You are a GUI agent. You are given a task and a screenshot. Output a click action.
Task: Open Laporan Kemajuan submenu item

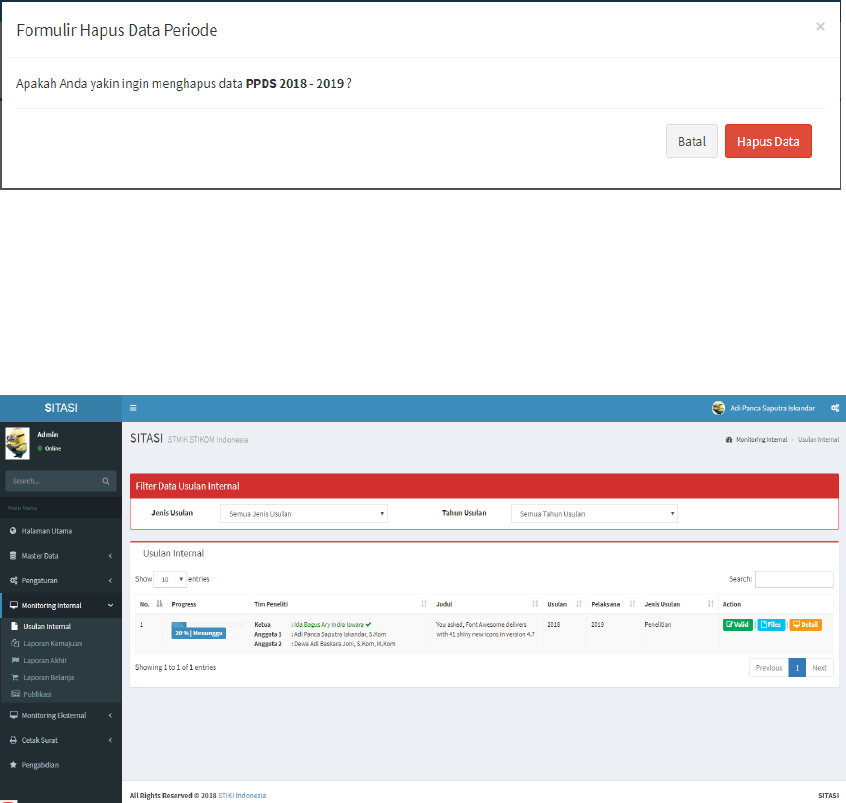coord(61,643)
